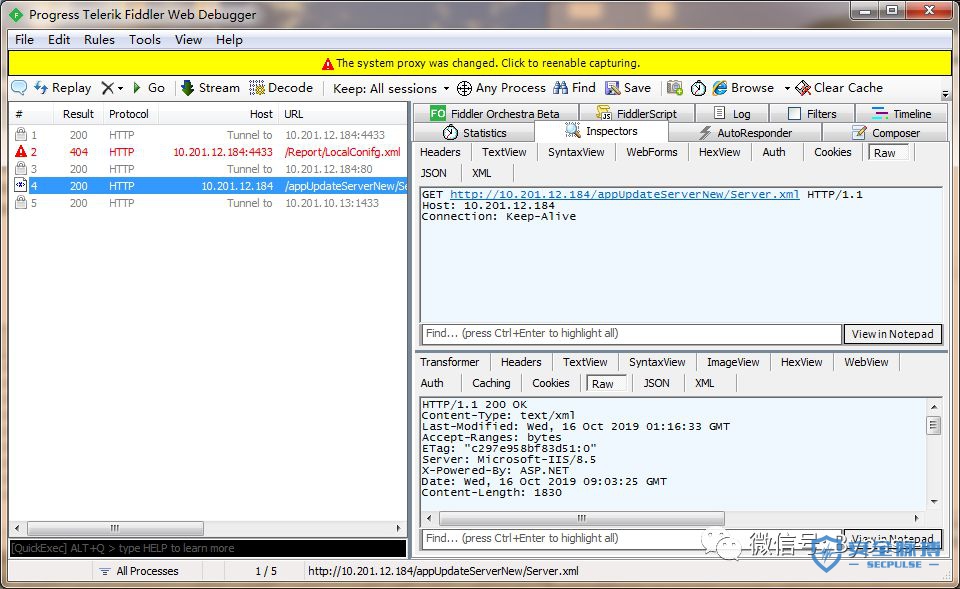Select session 5 tunnel lock icon

coord(21,203)
